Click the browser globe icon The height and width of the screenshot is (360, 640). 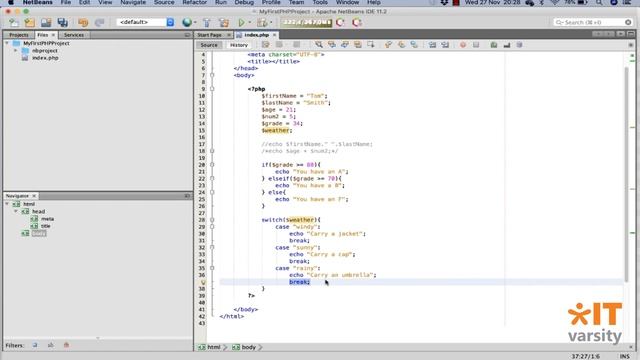(x=187, y=22)
